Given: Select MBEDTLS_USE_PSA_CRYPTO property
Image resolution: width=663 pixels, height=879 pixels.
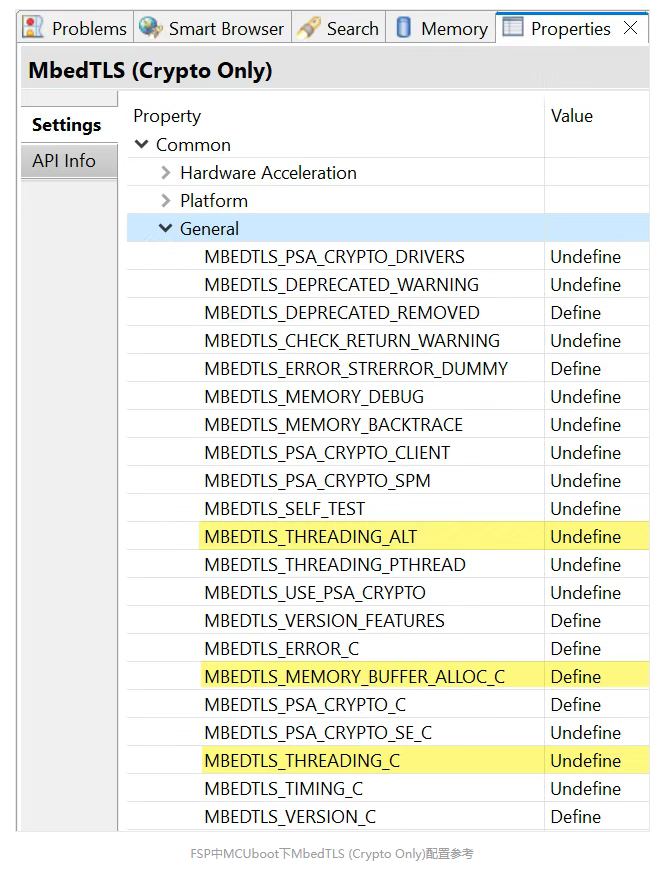Looking at the screenshot, I should click(x=315, y=593).
